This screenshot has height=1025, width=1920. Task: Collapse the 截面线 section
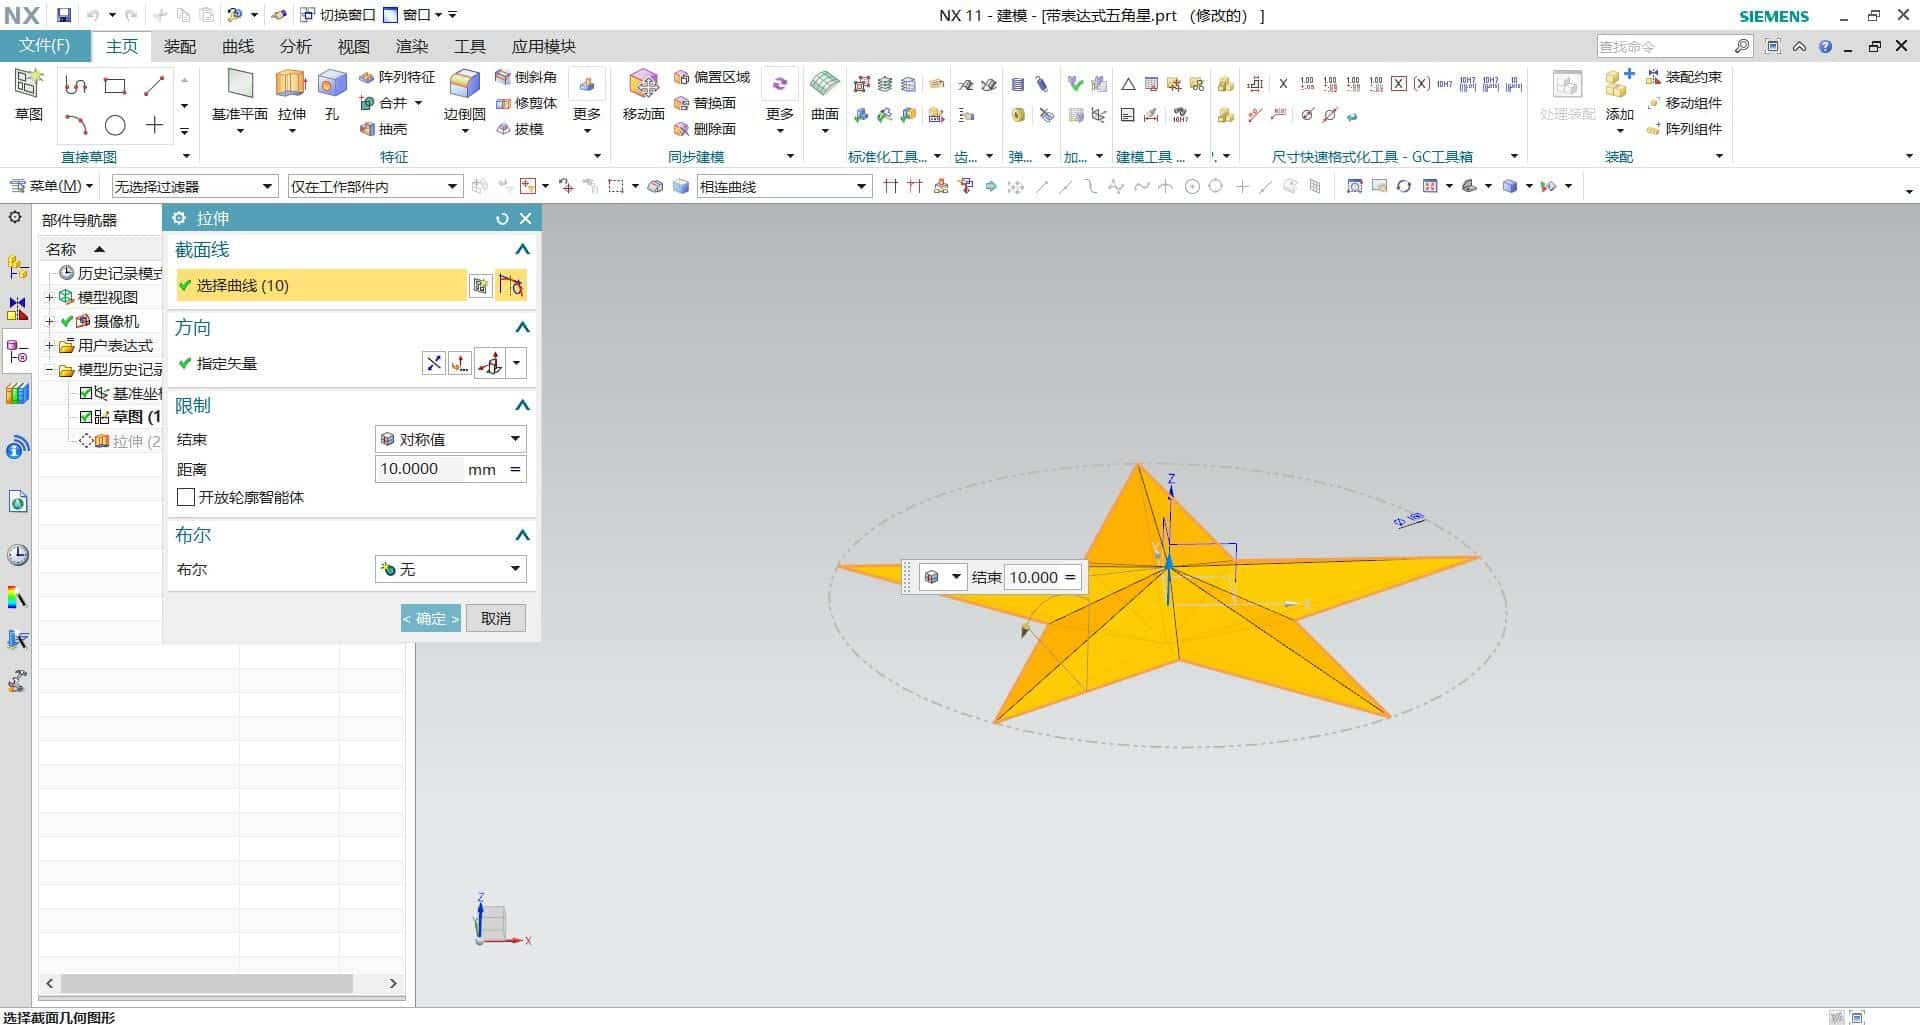pyautogui.click(x=522, y=250)
